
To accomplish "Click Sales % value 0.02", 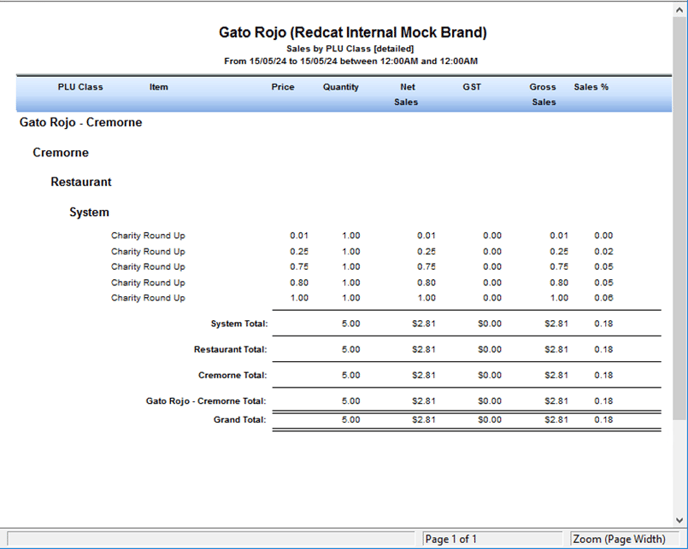I will point(604,251).
